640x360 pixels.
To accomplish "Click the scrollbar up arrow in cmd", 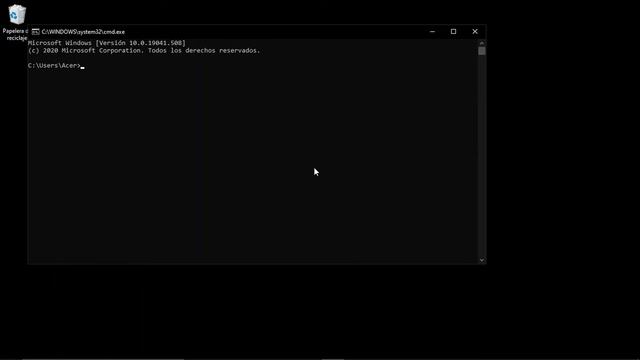I will (x=482, y=43).
